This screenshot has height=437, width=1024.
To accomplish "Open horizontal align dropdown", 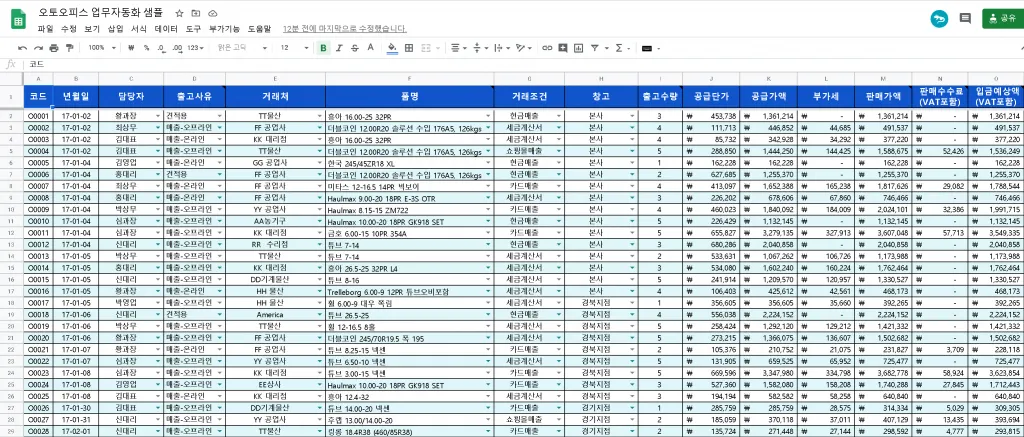I will (458, 48).
